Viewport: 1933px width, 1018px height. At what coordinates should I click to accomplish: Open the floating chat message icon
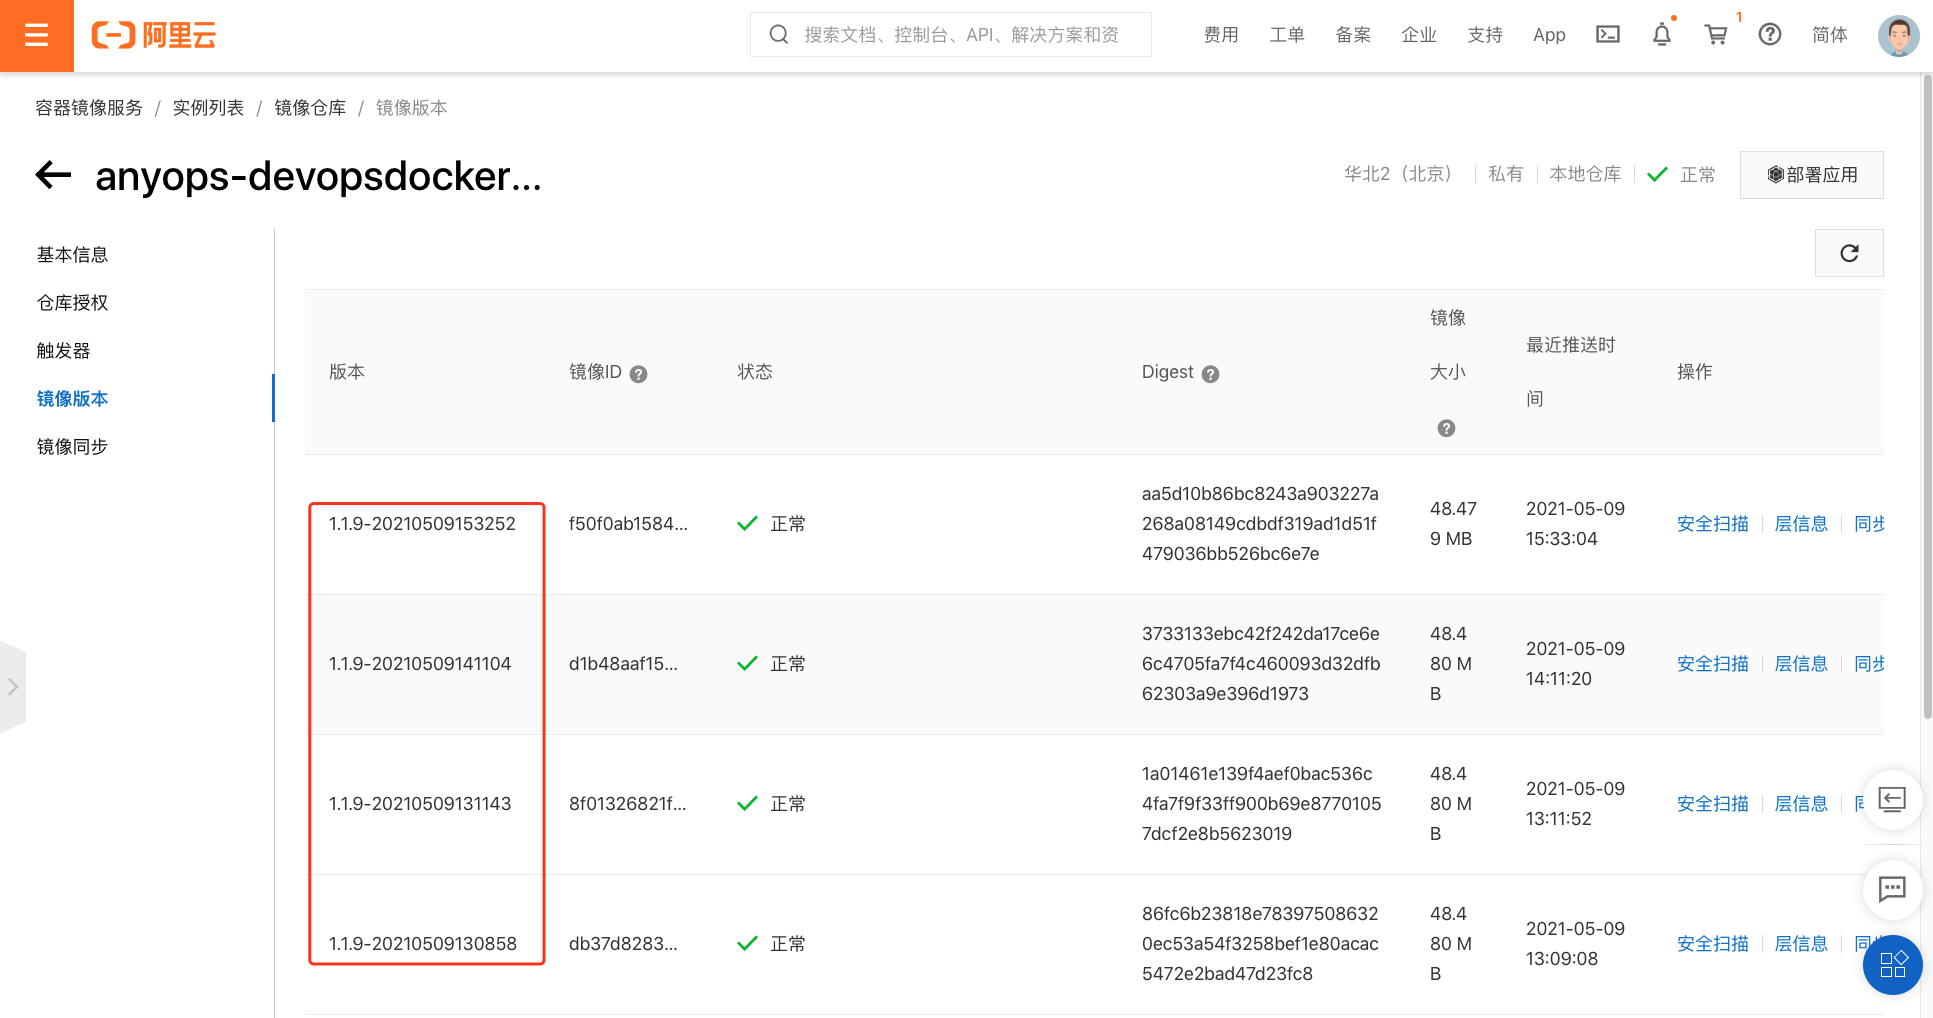point(1892,889)
